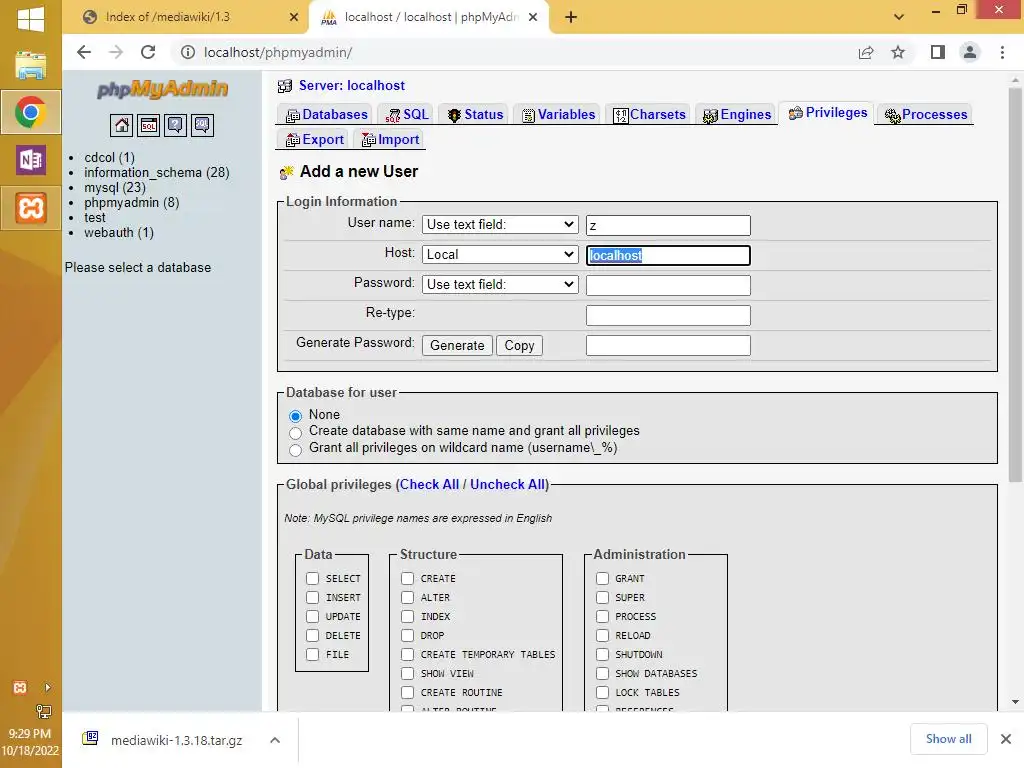Click the Copy password button
1024x768 pixels.
(x=519, y=345)
